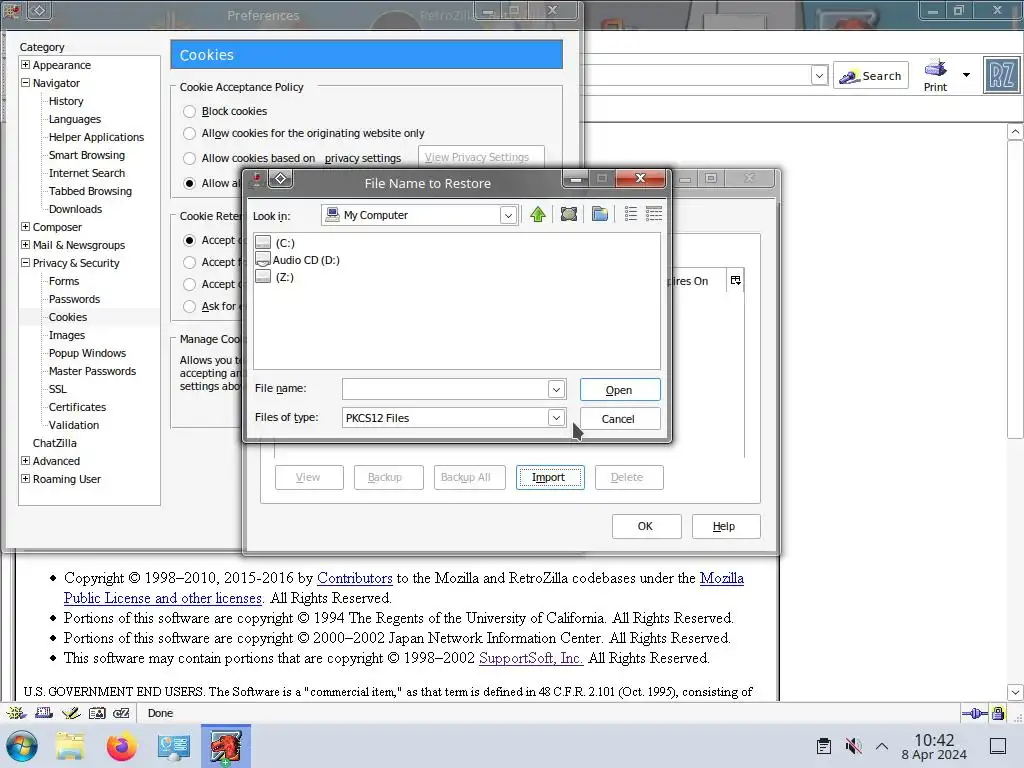The image size is (1024, 768).
Task: Select Allow cookies based on privacy settings
Action: coord(189,158)
